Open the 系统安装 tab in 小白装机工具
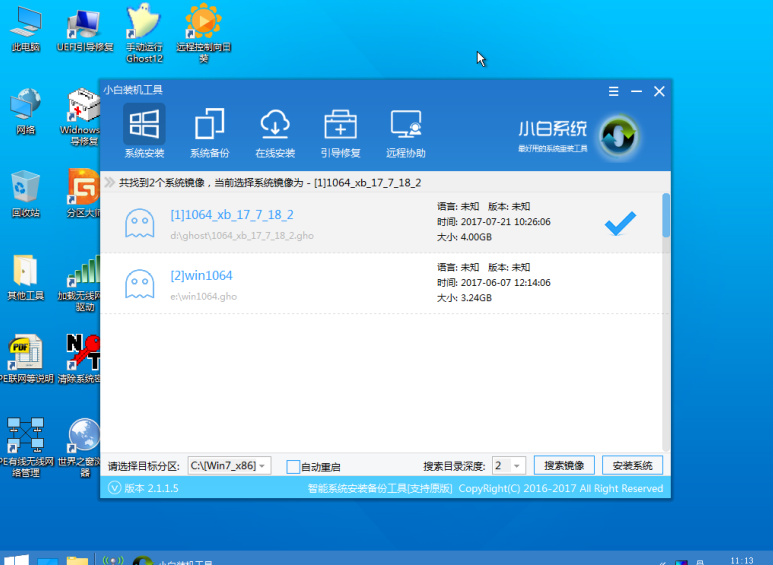 144,132
